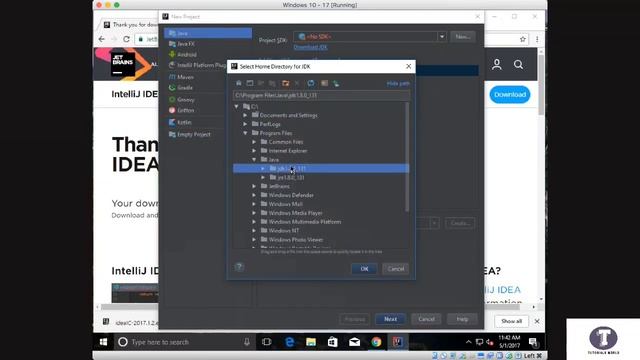This screenshot has height=360, width=640.
Task: Click the Hide path link
Action: pos(398,84)
